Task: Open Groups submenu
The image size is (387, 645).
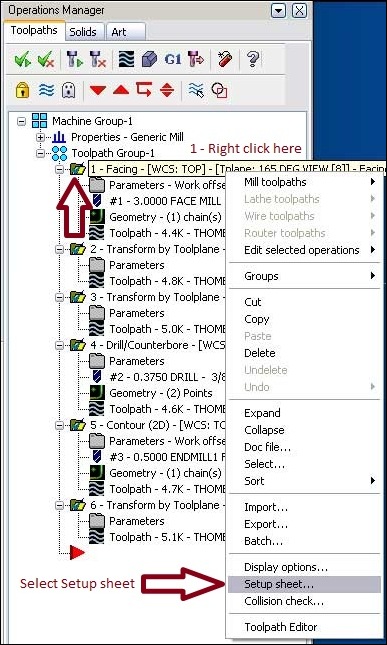Action: tap(304, 276)
